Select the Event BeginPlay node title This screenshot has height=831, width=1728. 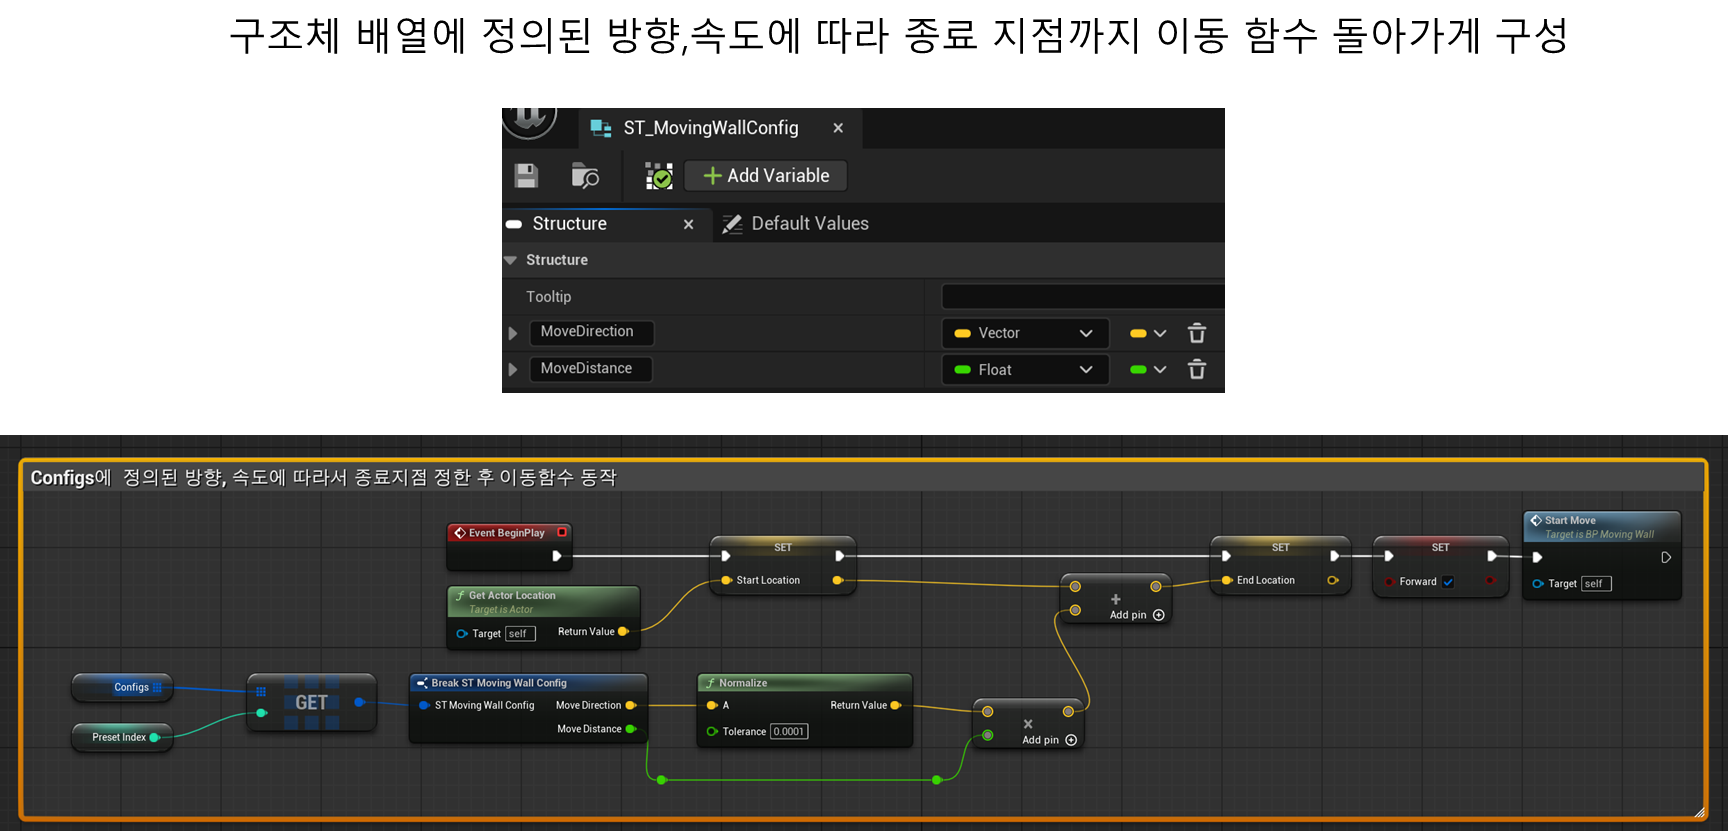(506, 533)
